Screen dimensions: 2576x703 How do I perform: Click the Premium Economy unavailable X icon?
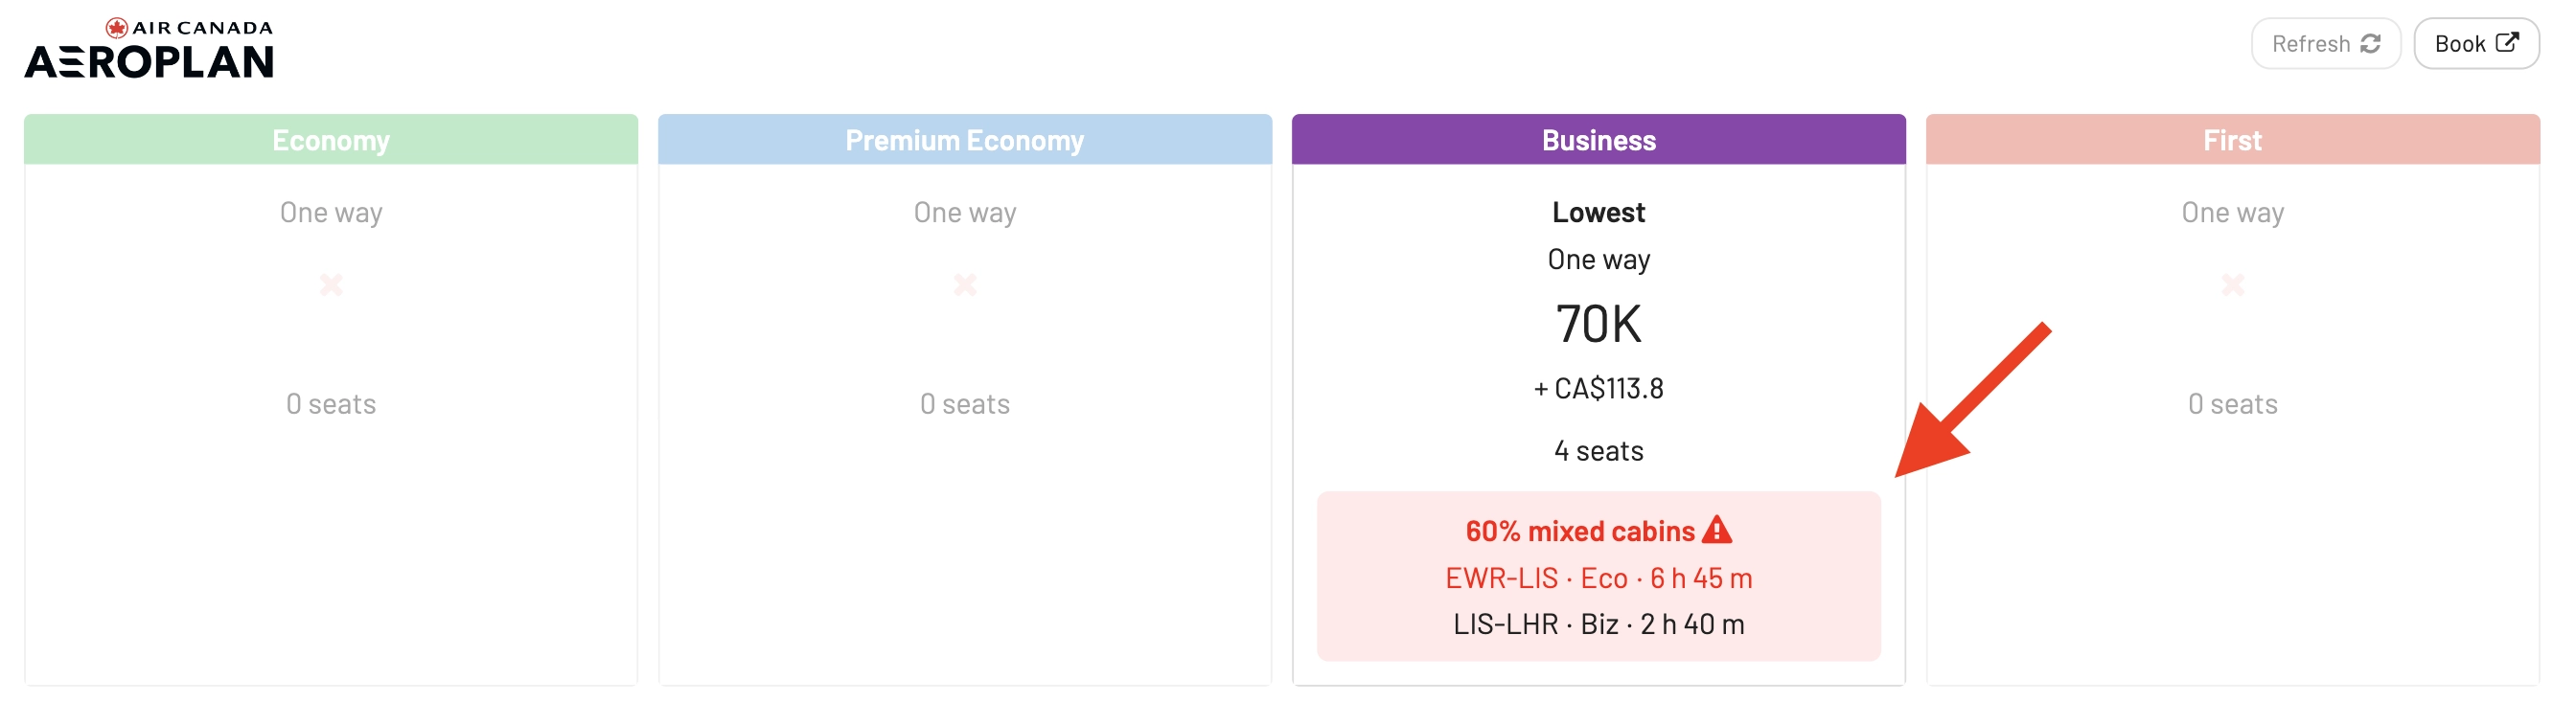(965, 285)
